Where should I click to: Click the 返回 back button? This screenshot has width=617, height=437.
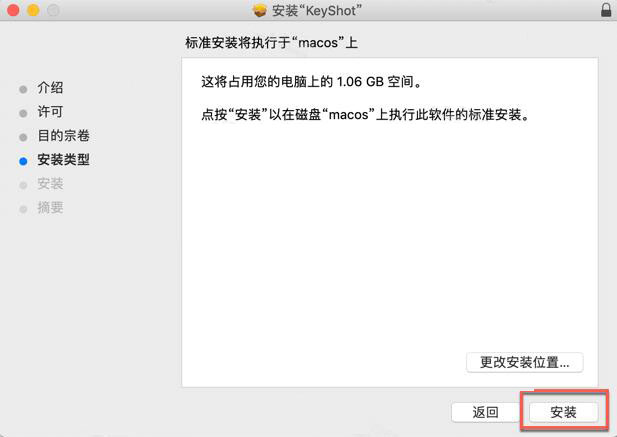(485, 412)
